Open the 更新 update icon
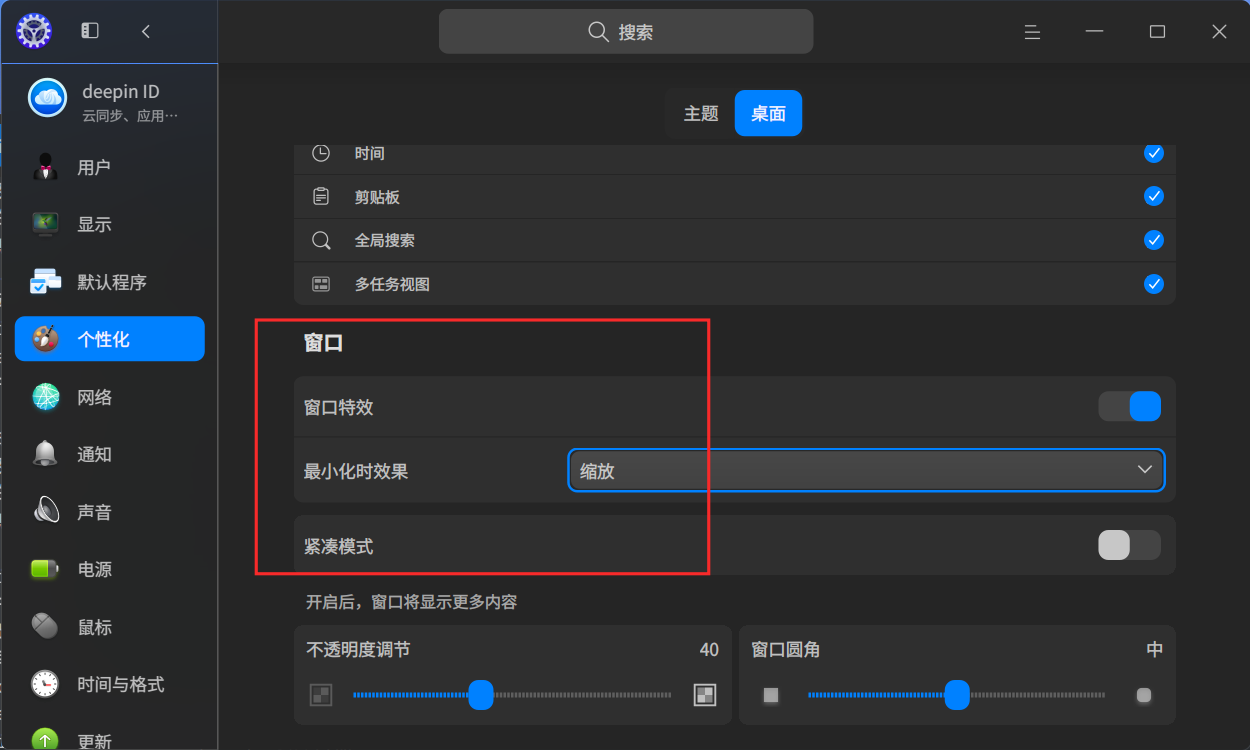This screenshot has width=1250, height=750. point(45,741)
